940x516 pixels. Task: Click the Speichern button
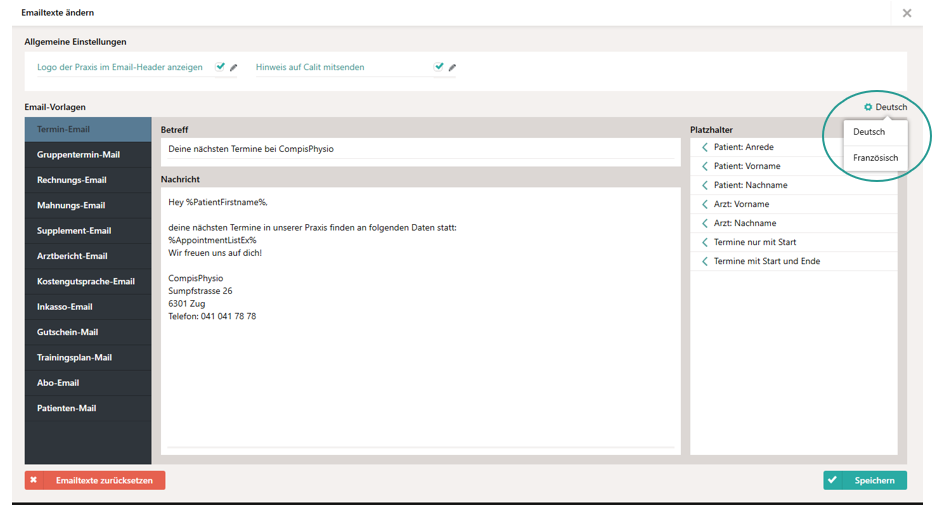point(864,481)
